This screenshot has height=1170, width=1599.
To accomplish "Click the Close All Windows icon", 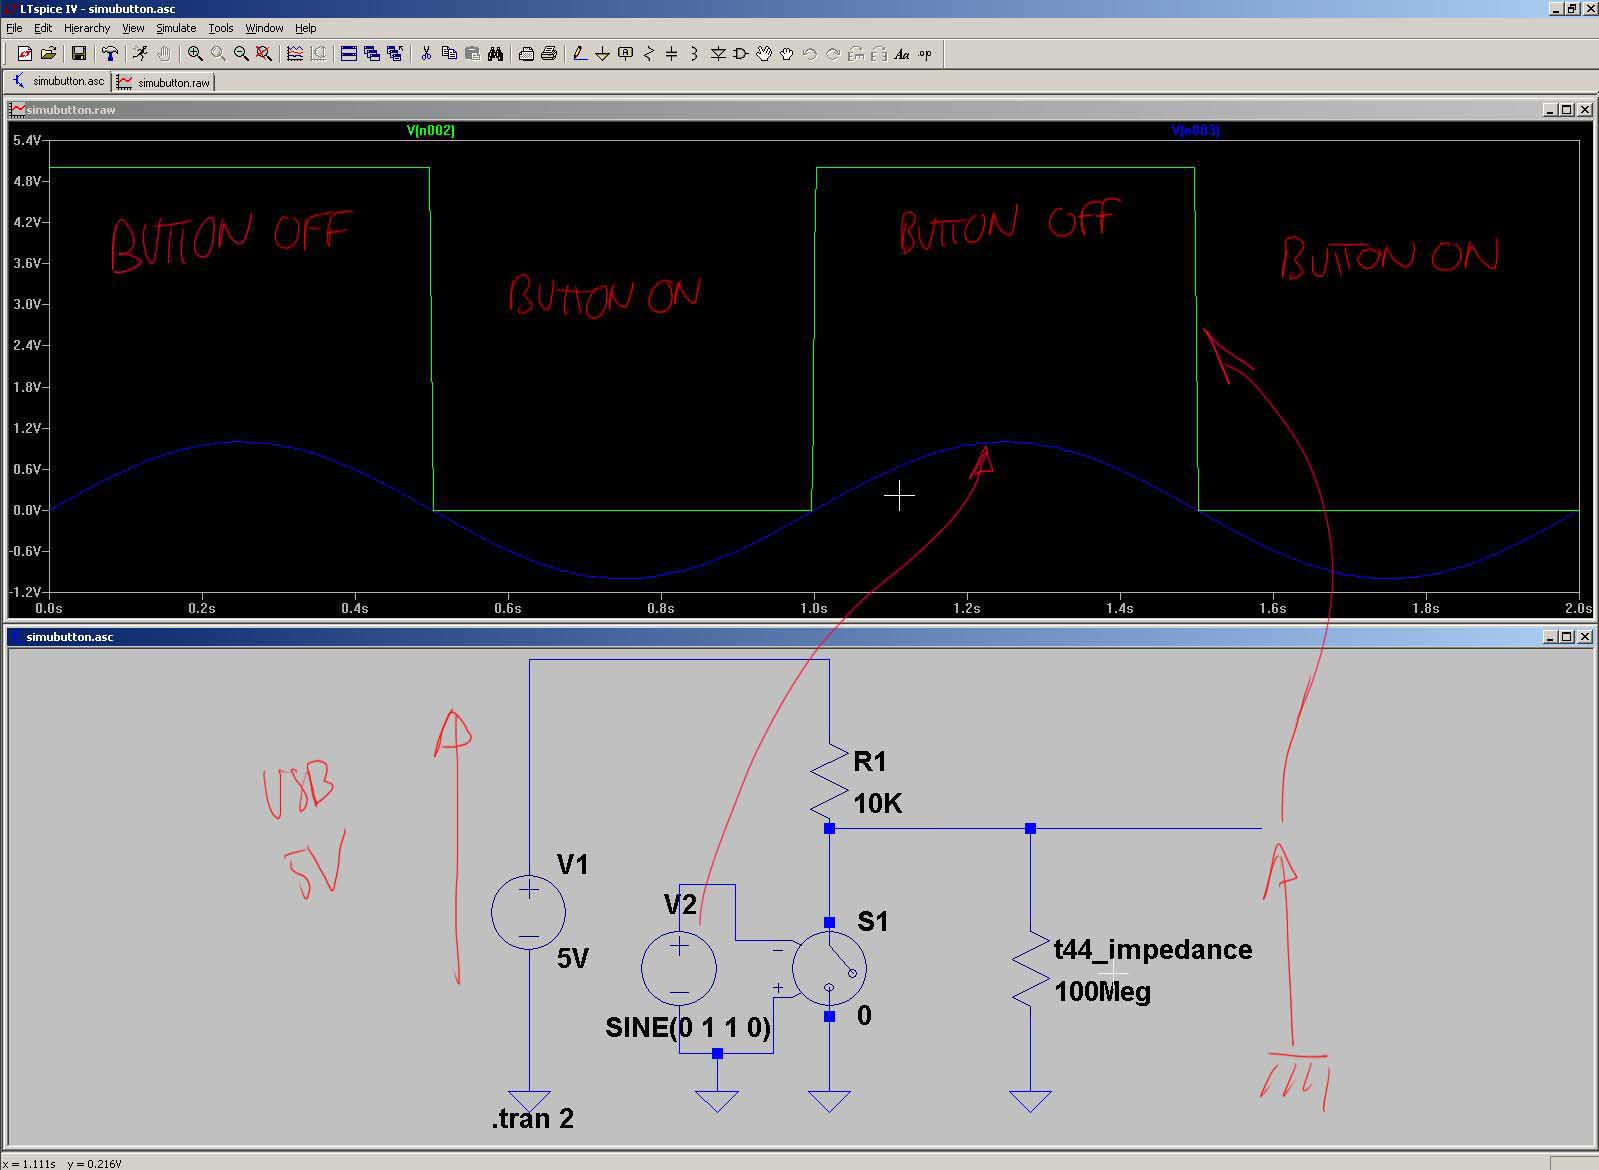I will pos(395,54).
